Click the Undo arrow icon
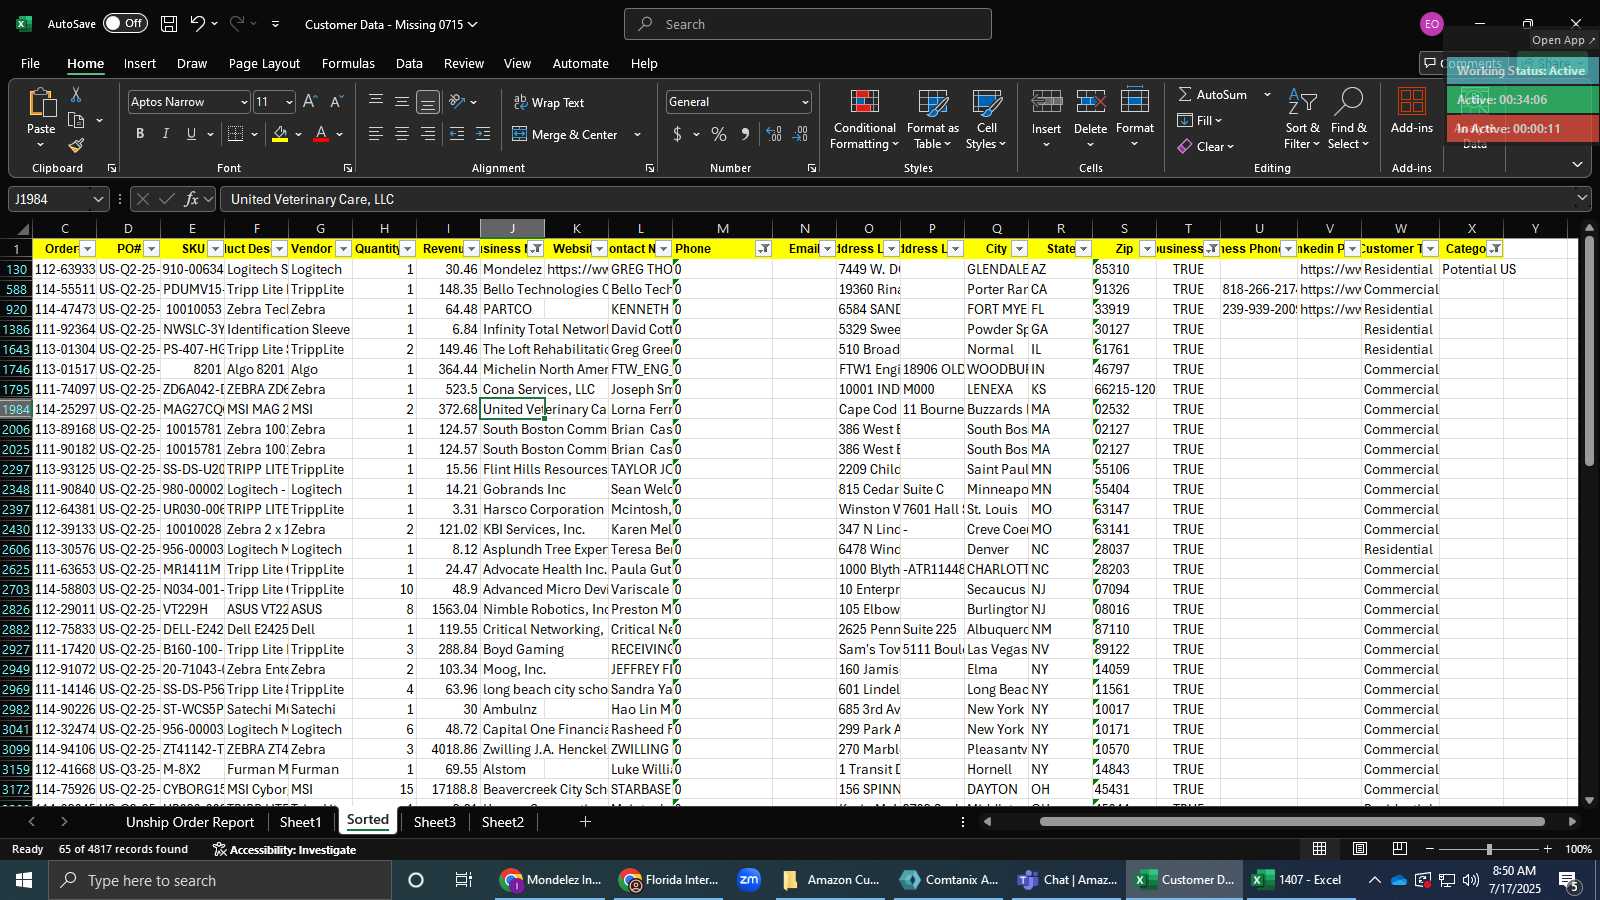 198,24
